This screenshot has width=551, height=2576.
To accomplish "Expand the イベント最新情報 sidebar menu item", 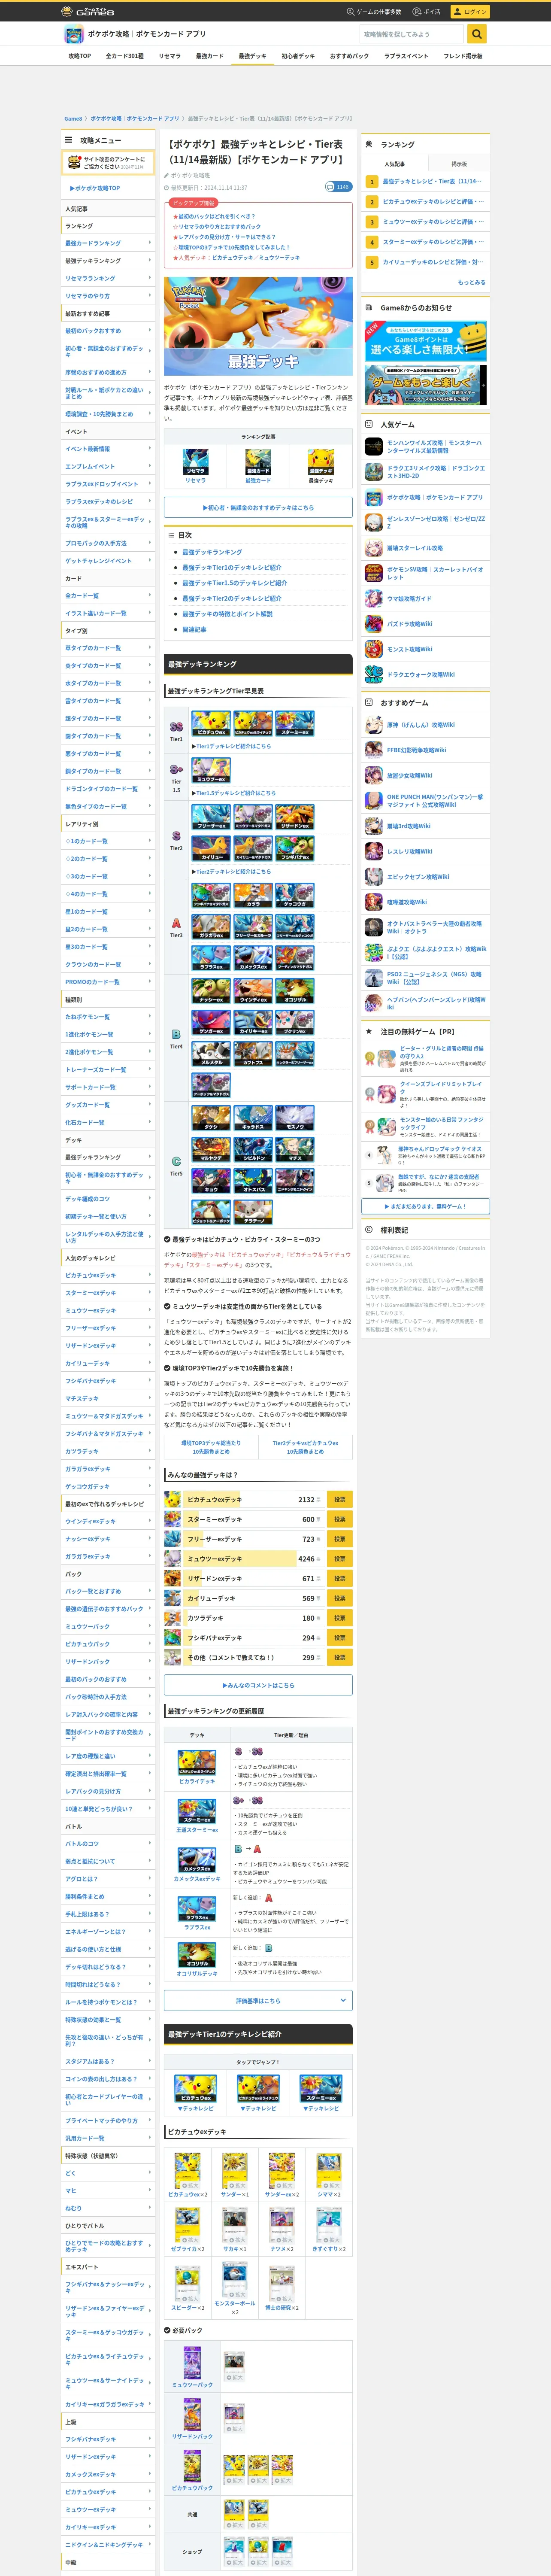I will pyautogui.click(x=108, y=449).
